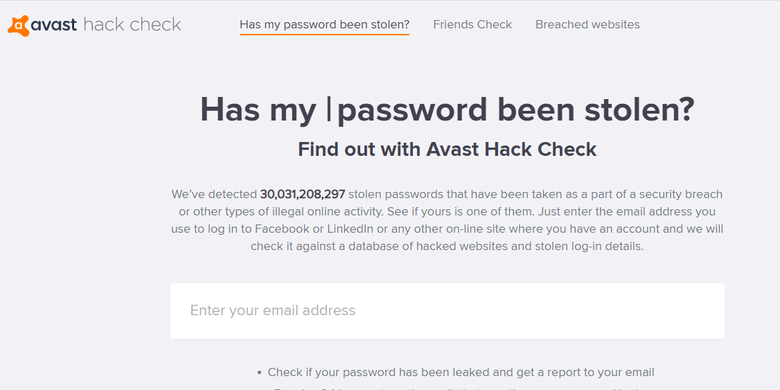Open 'Has my password been stolen?' tab
The height and width of the screenshot is (390, 780).
324,24
